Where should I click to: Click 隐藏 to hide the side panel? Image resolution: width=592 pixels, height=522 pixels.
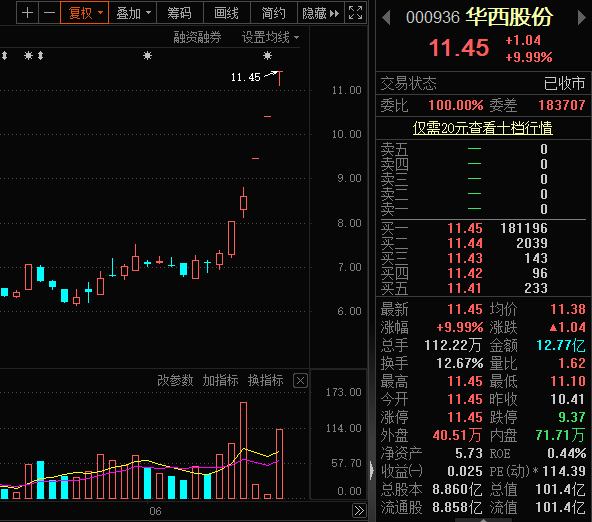321,13
